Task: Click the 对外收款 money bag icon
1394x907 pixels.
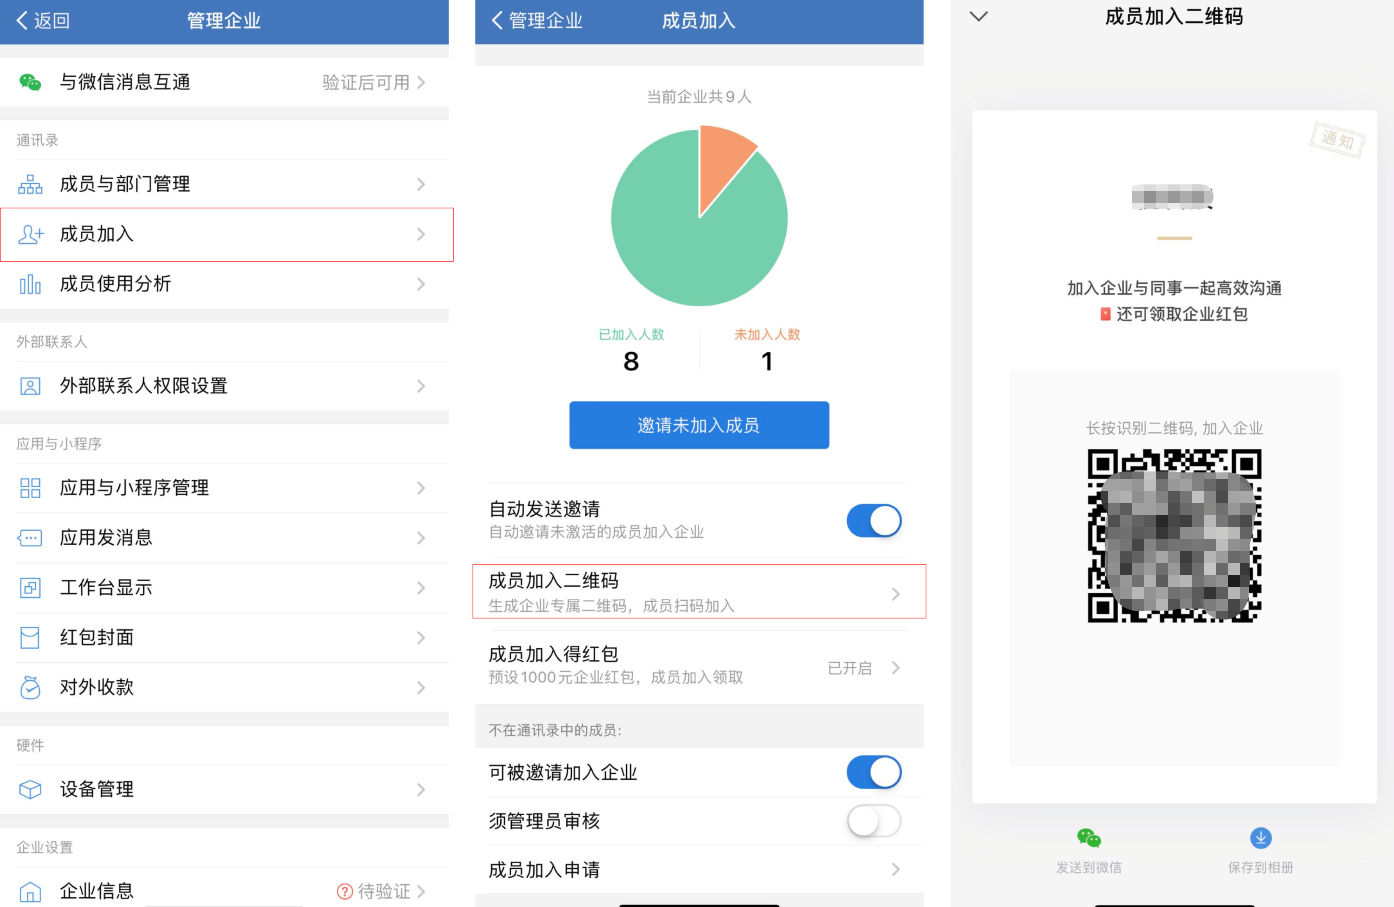Action: point(30,688)
